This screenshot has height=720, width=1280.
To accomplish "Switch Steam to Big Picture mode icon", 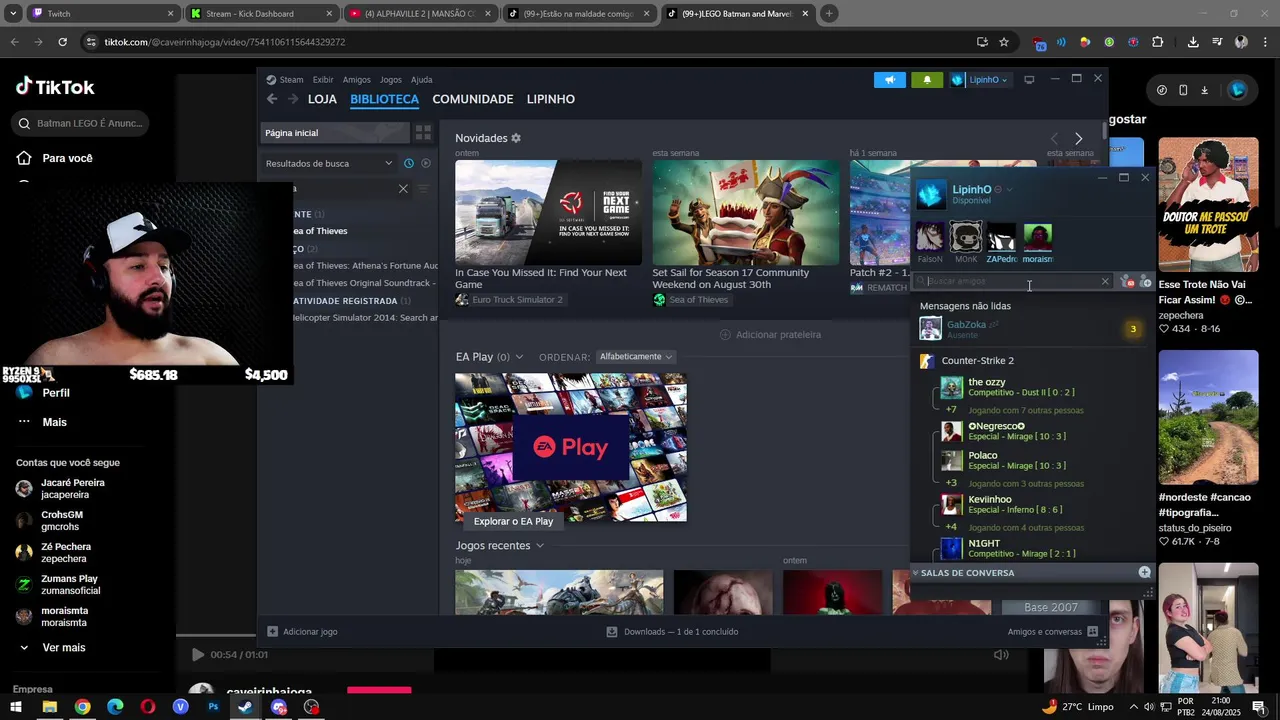I will 1029,80.
